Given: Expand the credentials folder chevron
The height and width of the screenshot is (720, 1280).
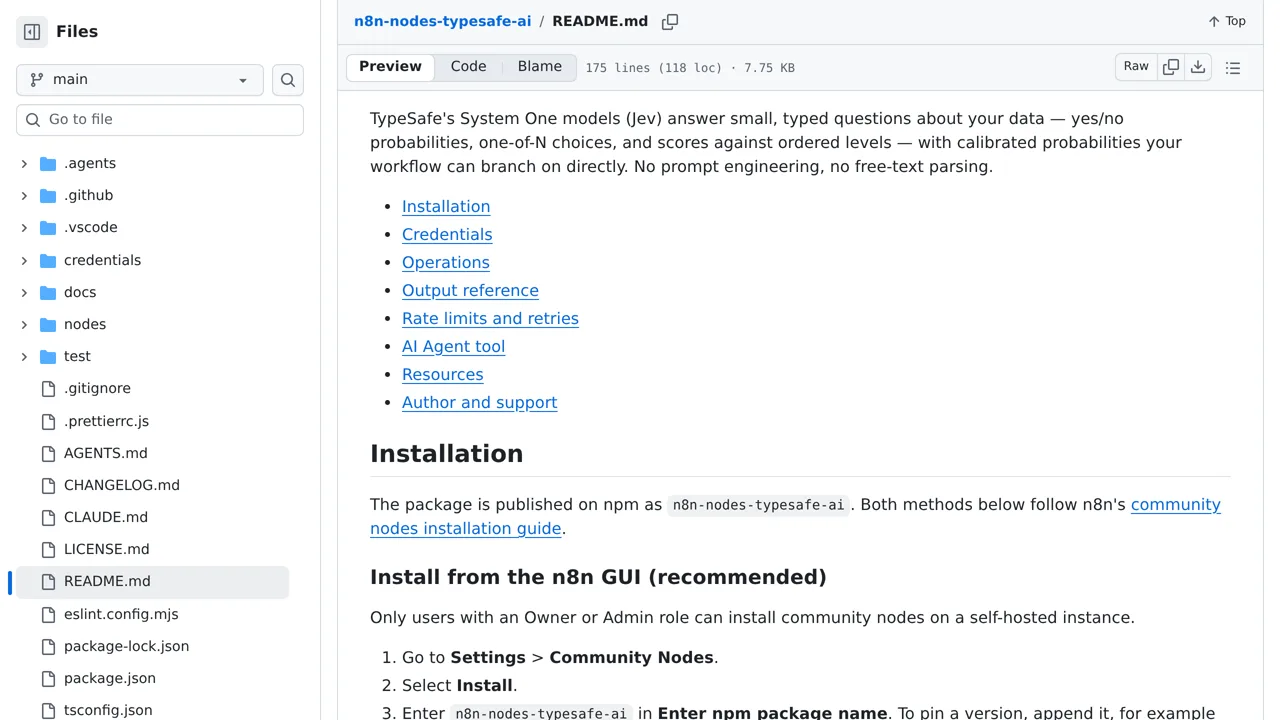Looking at the screenshot, I should (x=24, y=260).
